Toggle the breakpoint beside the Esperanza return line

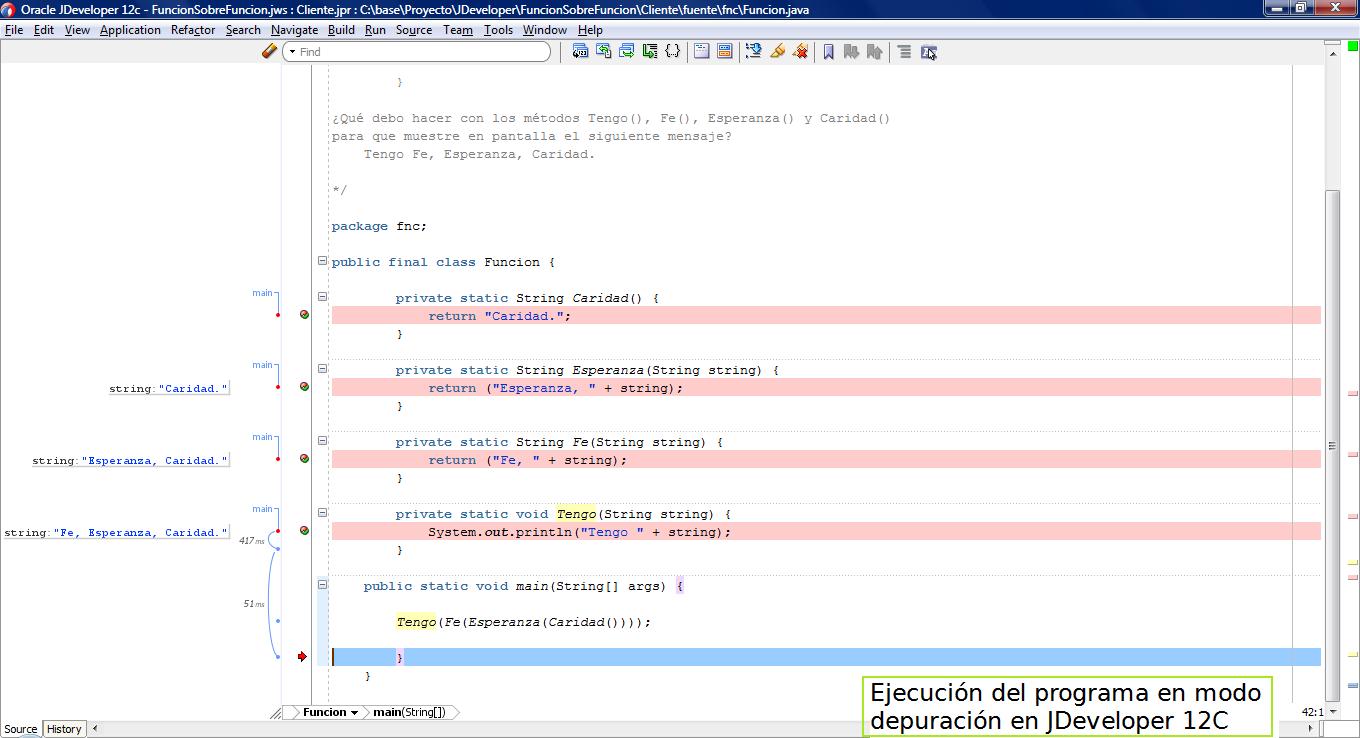(303, 386)
